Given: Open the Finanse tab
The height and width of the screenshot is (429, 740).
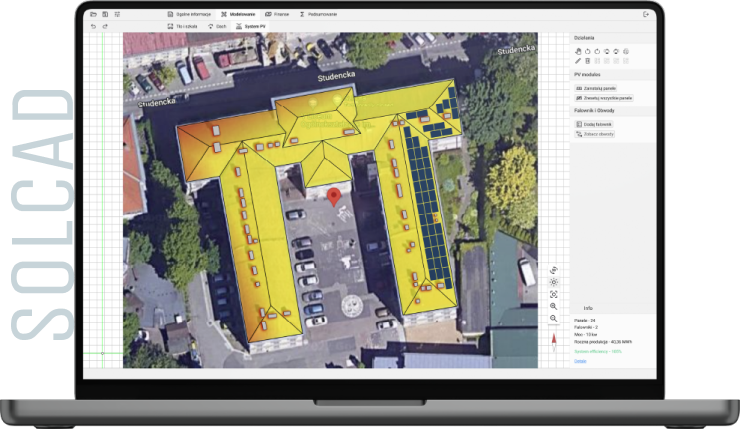Looking at the screenshot, I should (277, 15).
